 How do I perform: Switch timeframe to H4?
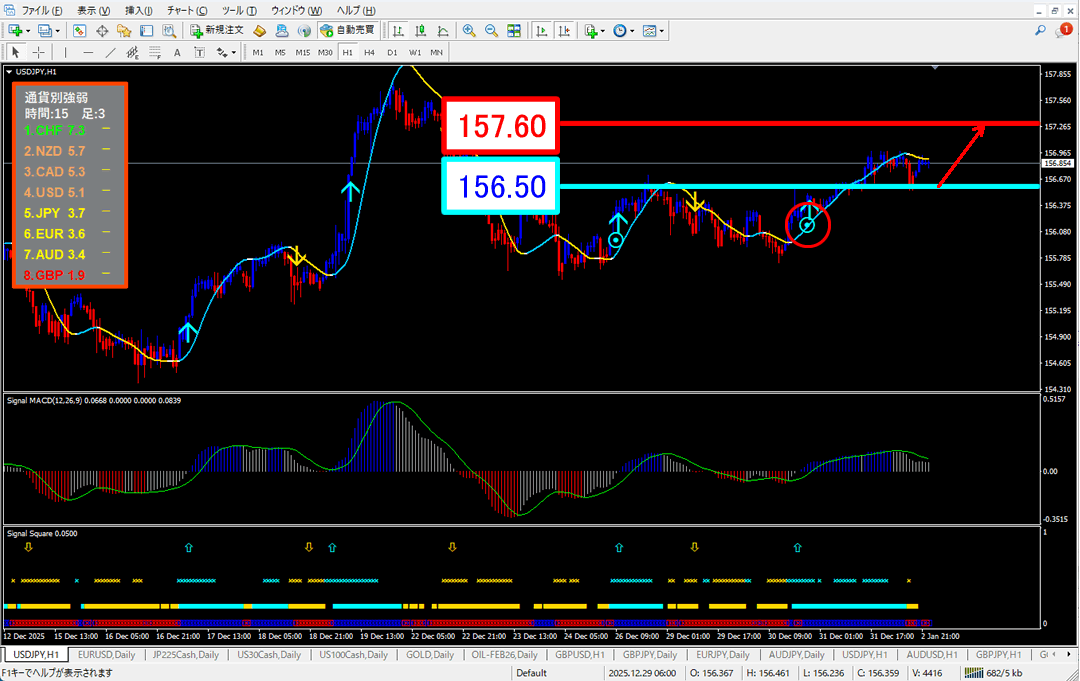pos(369,52)
